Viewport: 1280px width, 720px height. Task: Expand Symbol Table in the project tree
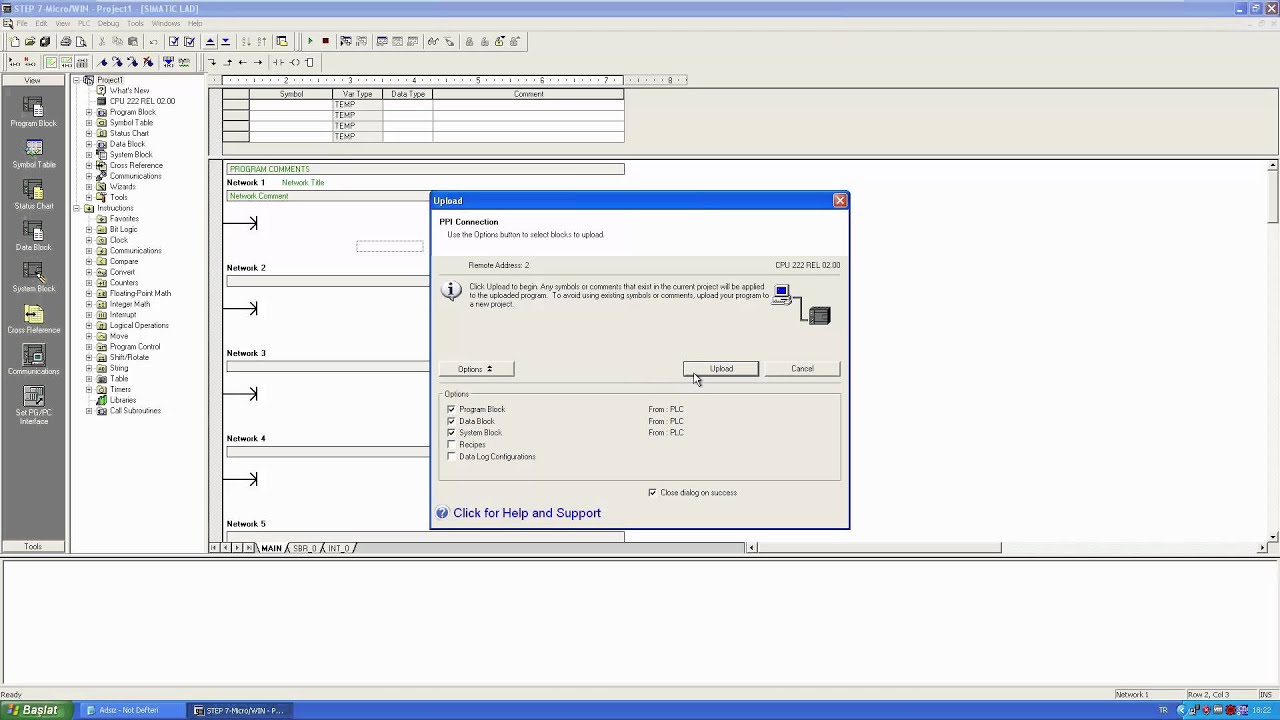coord(89,123)
